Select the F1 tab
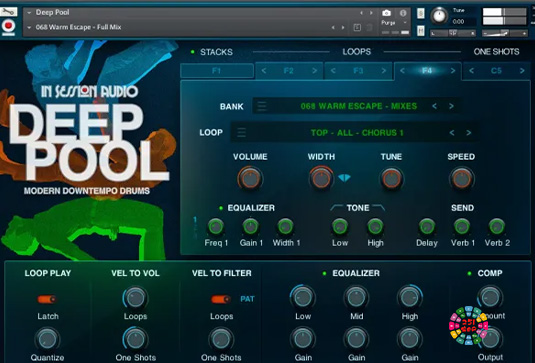 click(x=217, y=71)
